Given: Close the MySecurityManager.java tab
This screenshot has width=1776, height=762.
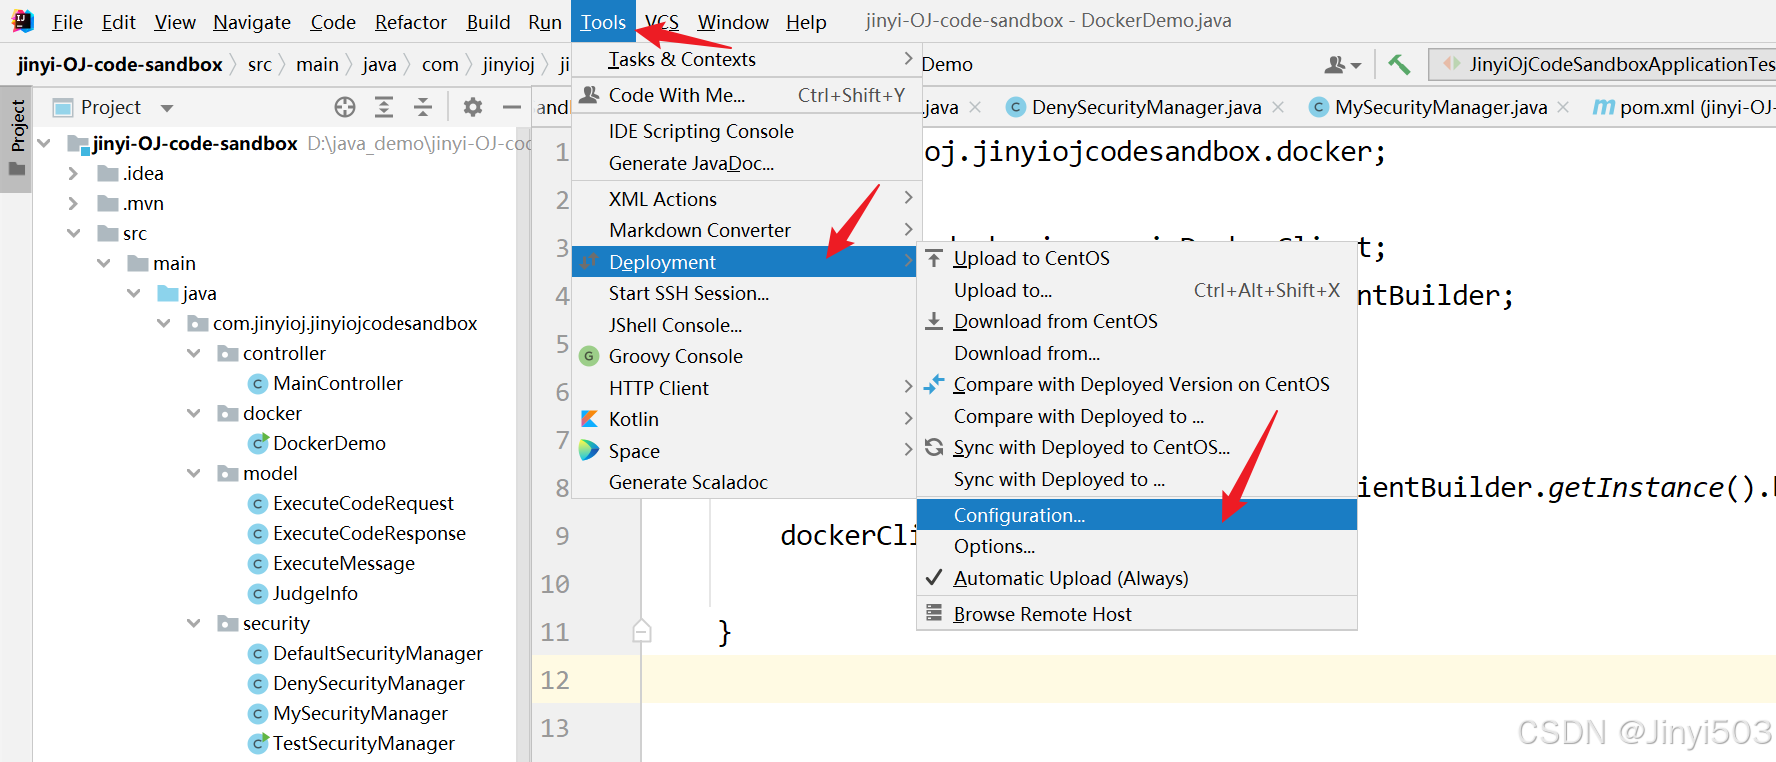Looking at the screenshot, I should [x=1563, y=107].
